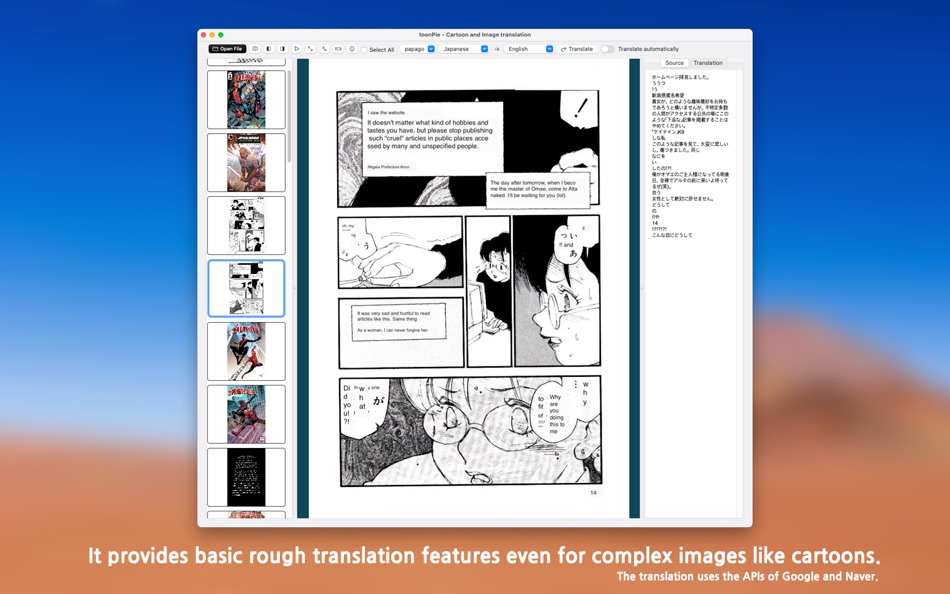The image size is (950, 594).
Task: Click the Translate button
Action: [577, 49]
